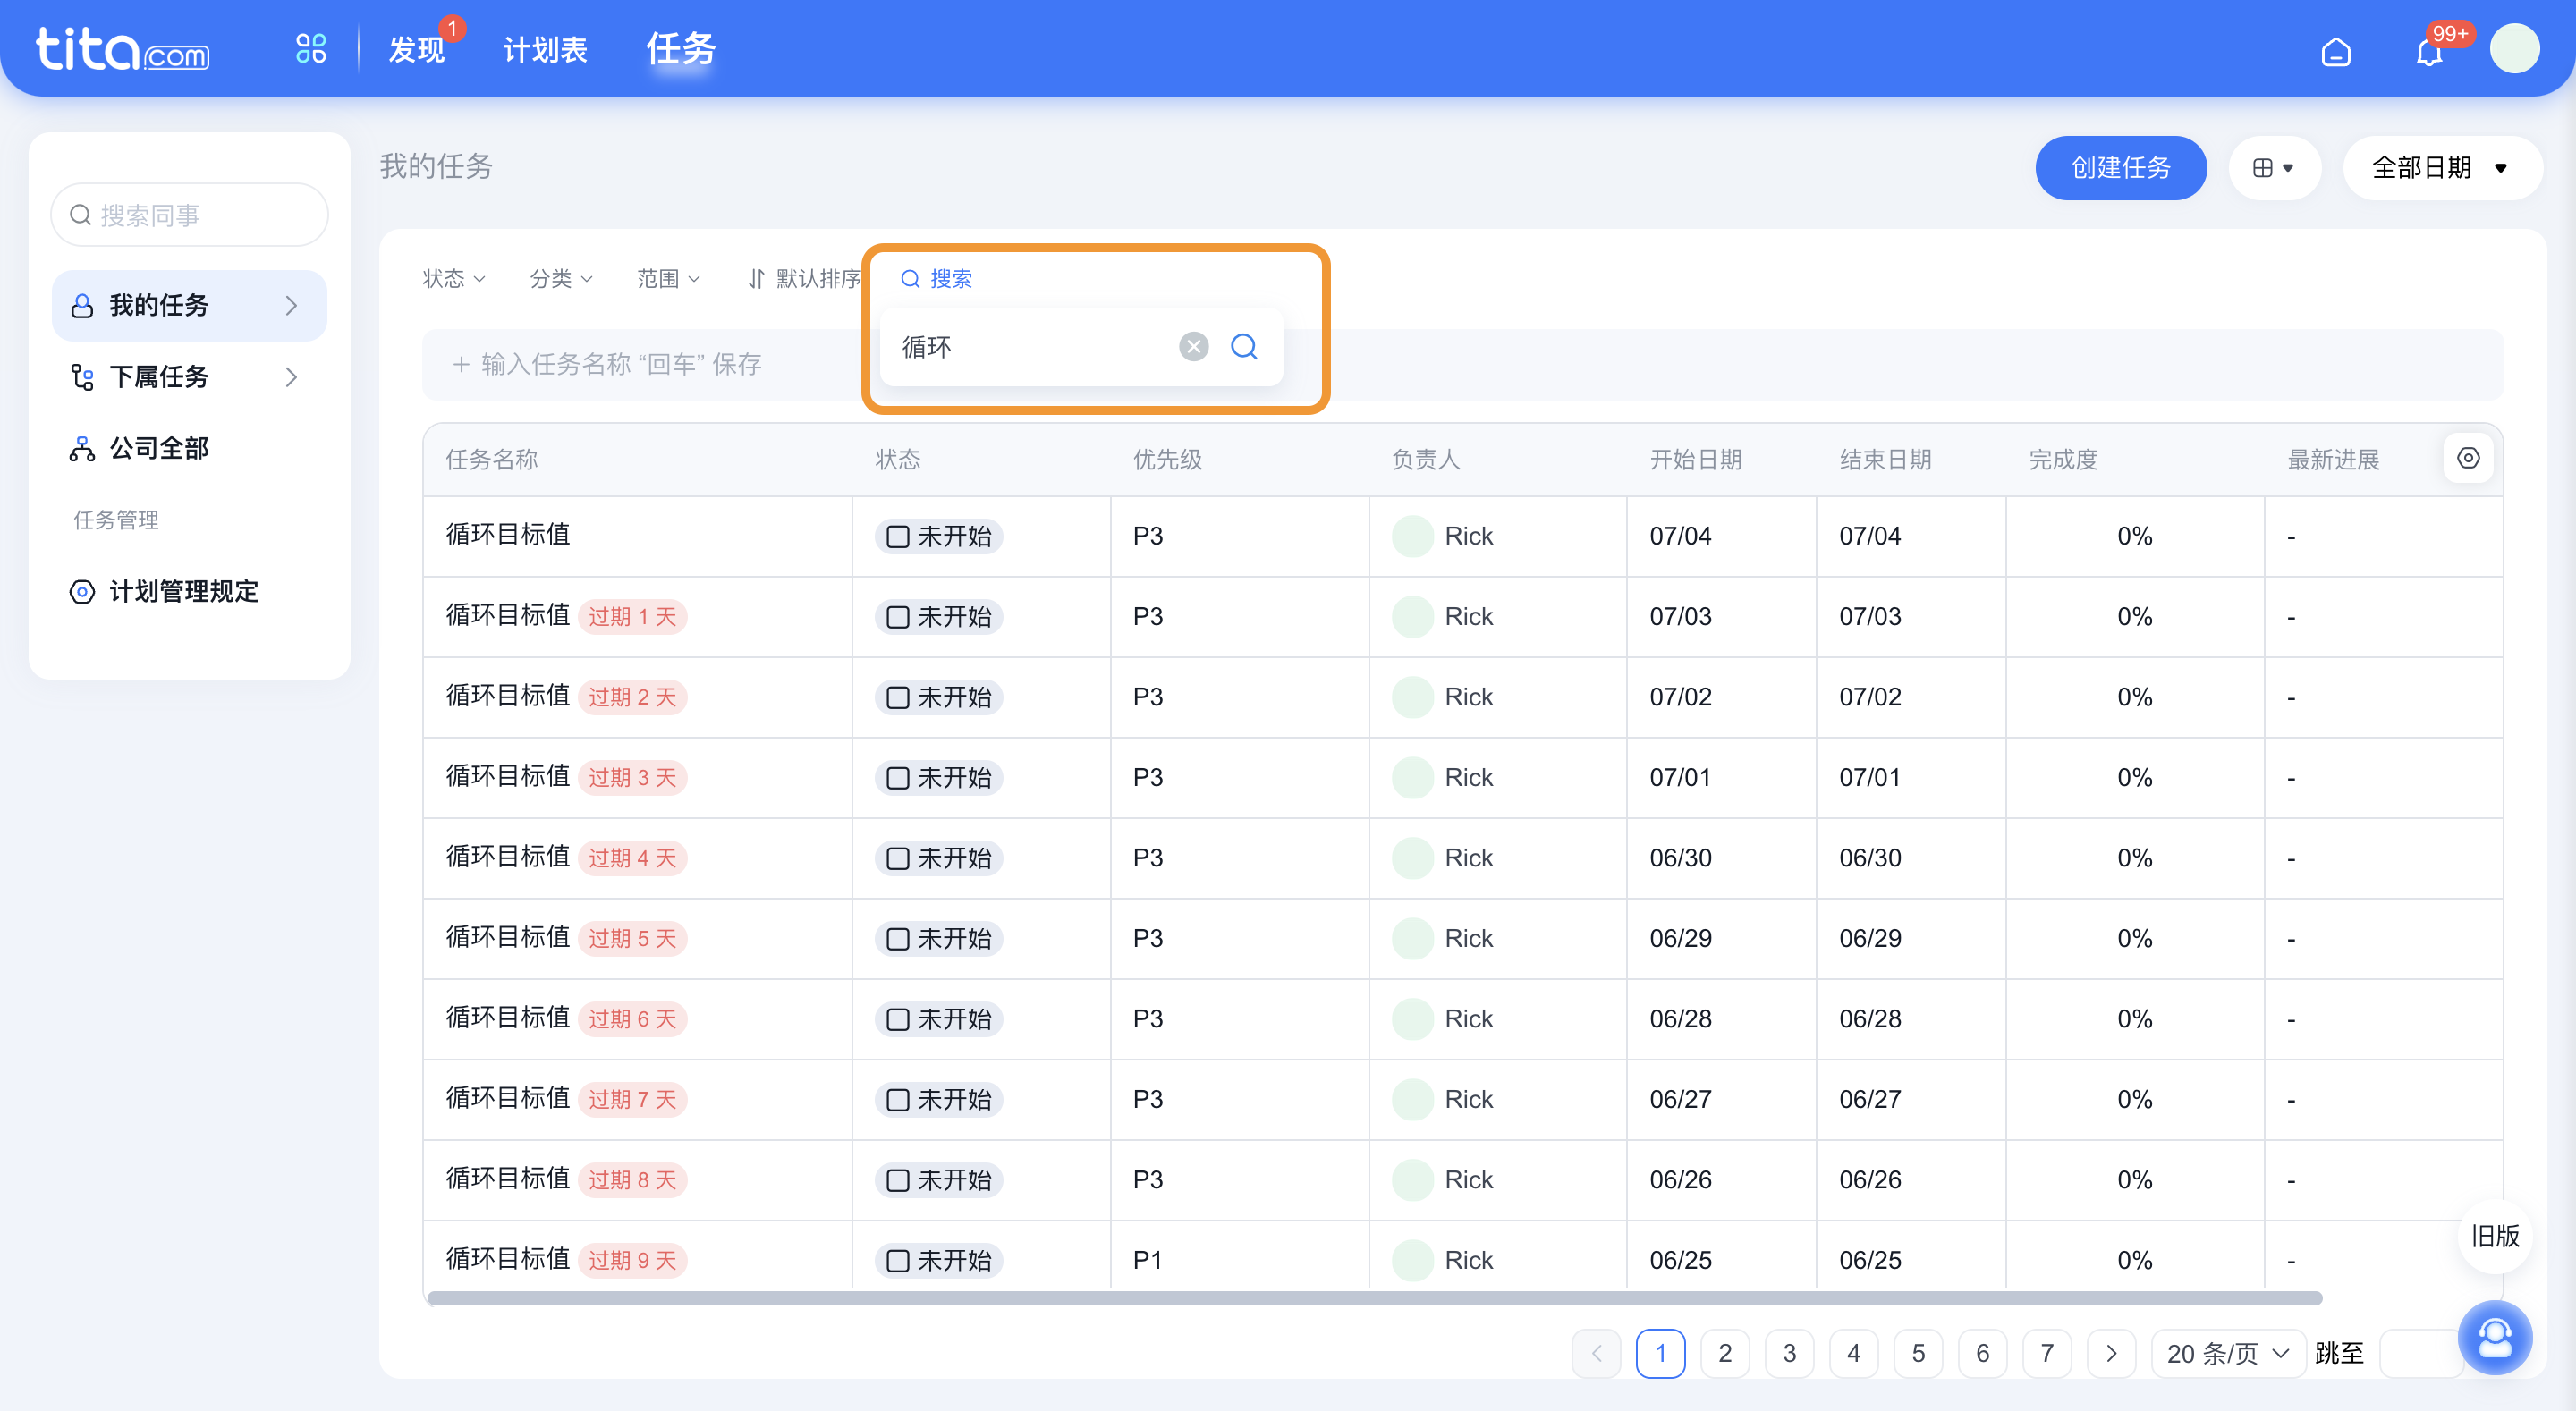Open table column settings gear icon

pos(2468,458)
